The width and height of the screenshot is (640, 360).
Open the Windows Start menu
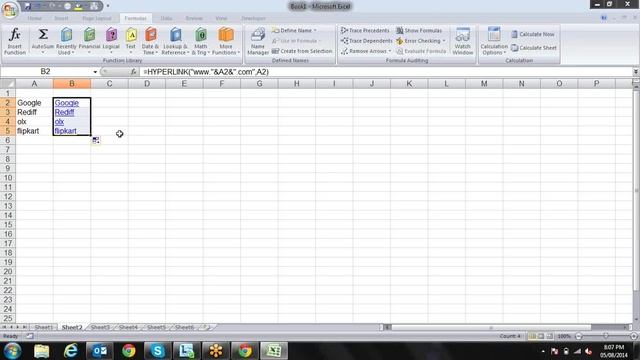point(13,351)
